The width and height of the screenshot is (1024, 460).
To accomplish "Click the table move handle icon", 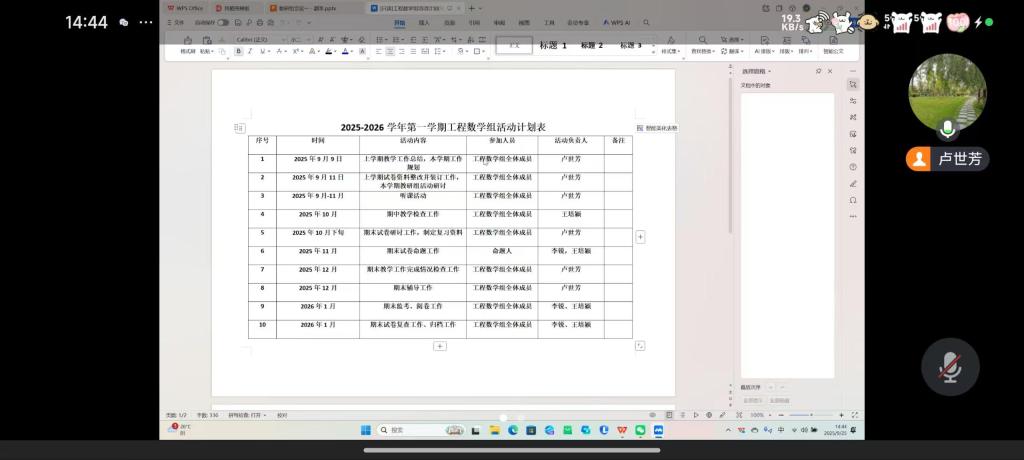I will point(239,128).
